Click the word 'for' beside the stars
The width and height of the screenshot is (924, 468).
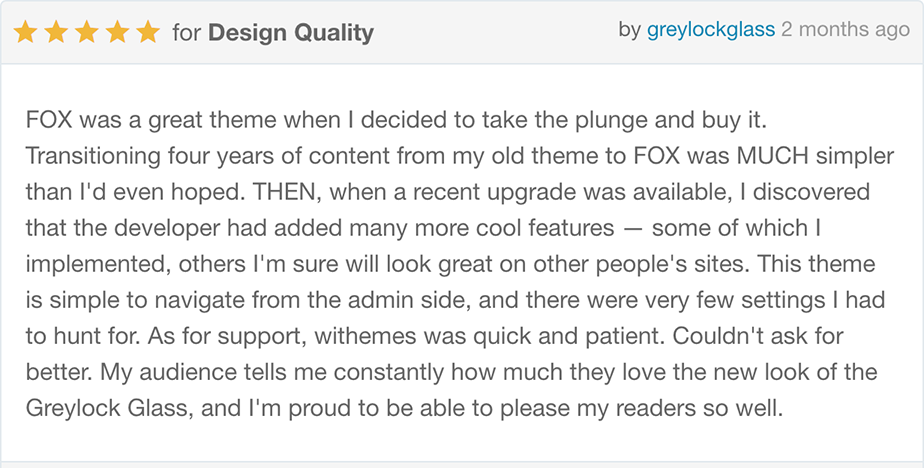click(187, 33)
